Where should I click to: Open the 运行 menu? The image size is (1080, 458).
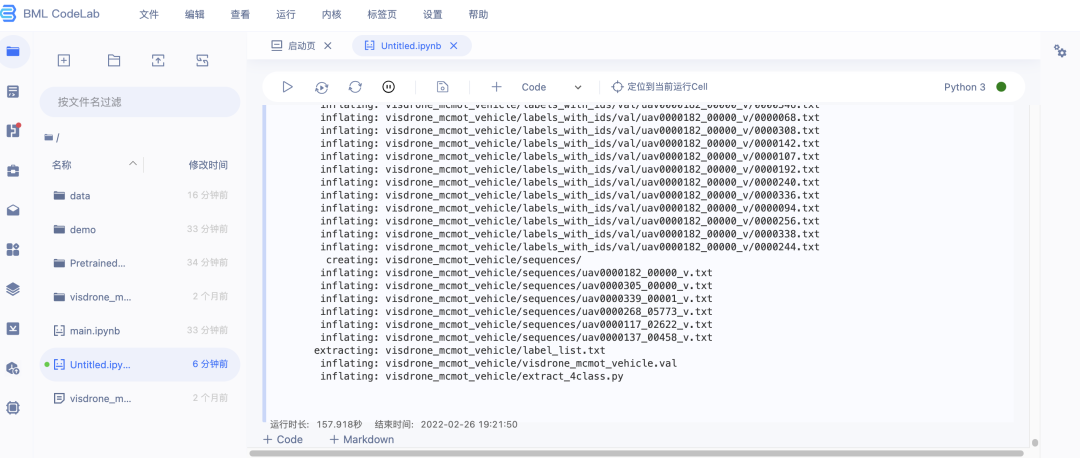click(286, 14)
